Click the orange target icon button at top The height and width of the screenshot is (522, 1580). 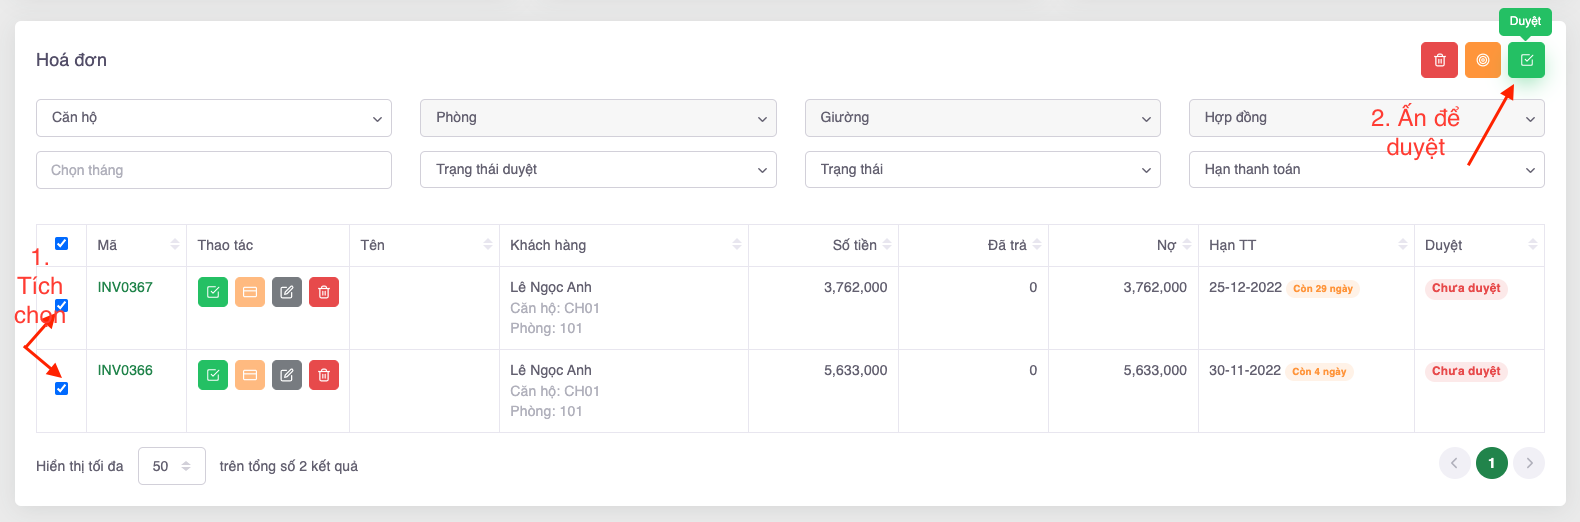pyautogui.click(x=1482, y=60)
